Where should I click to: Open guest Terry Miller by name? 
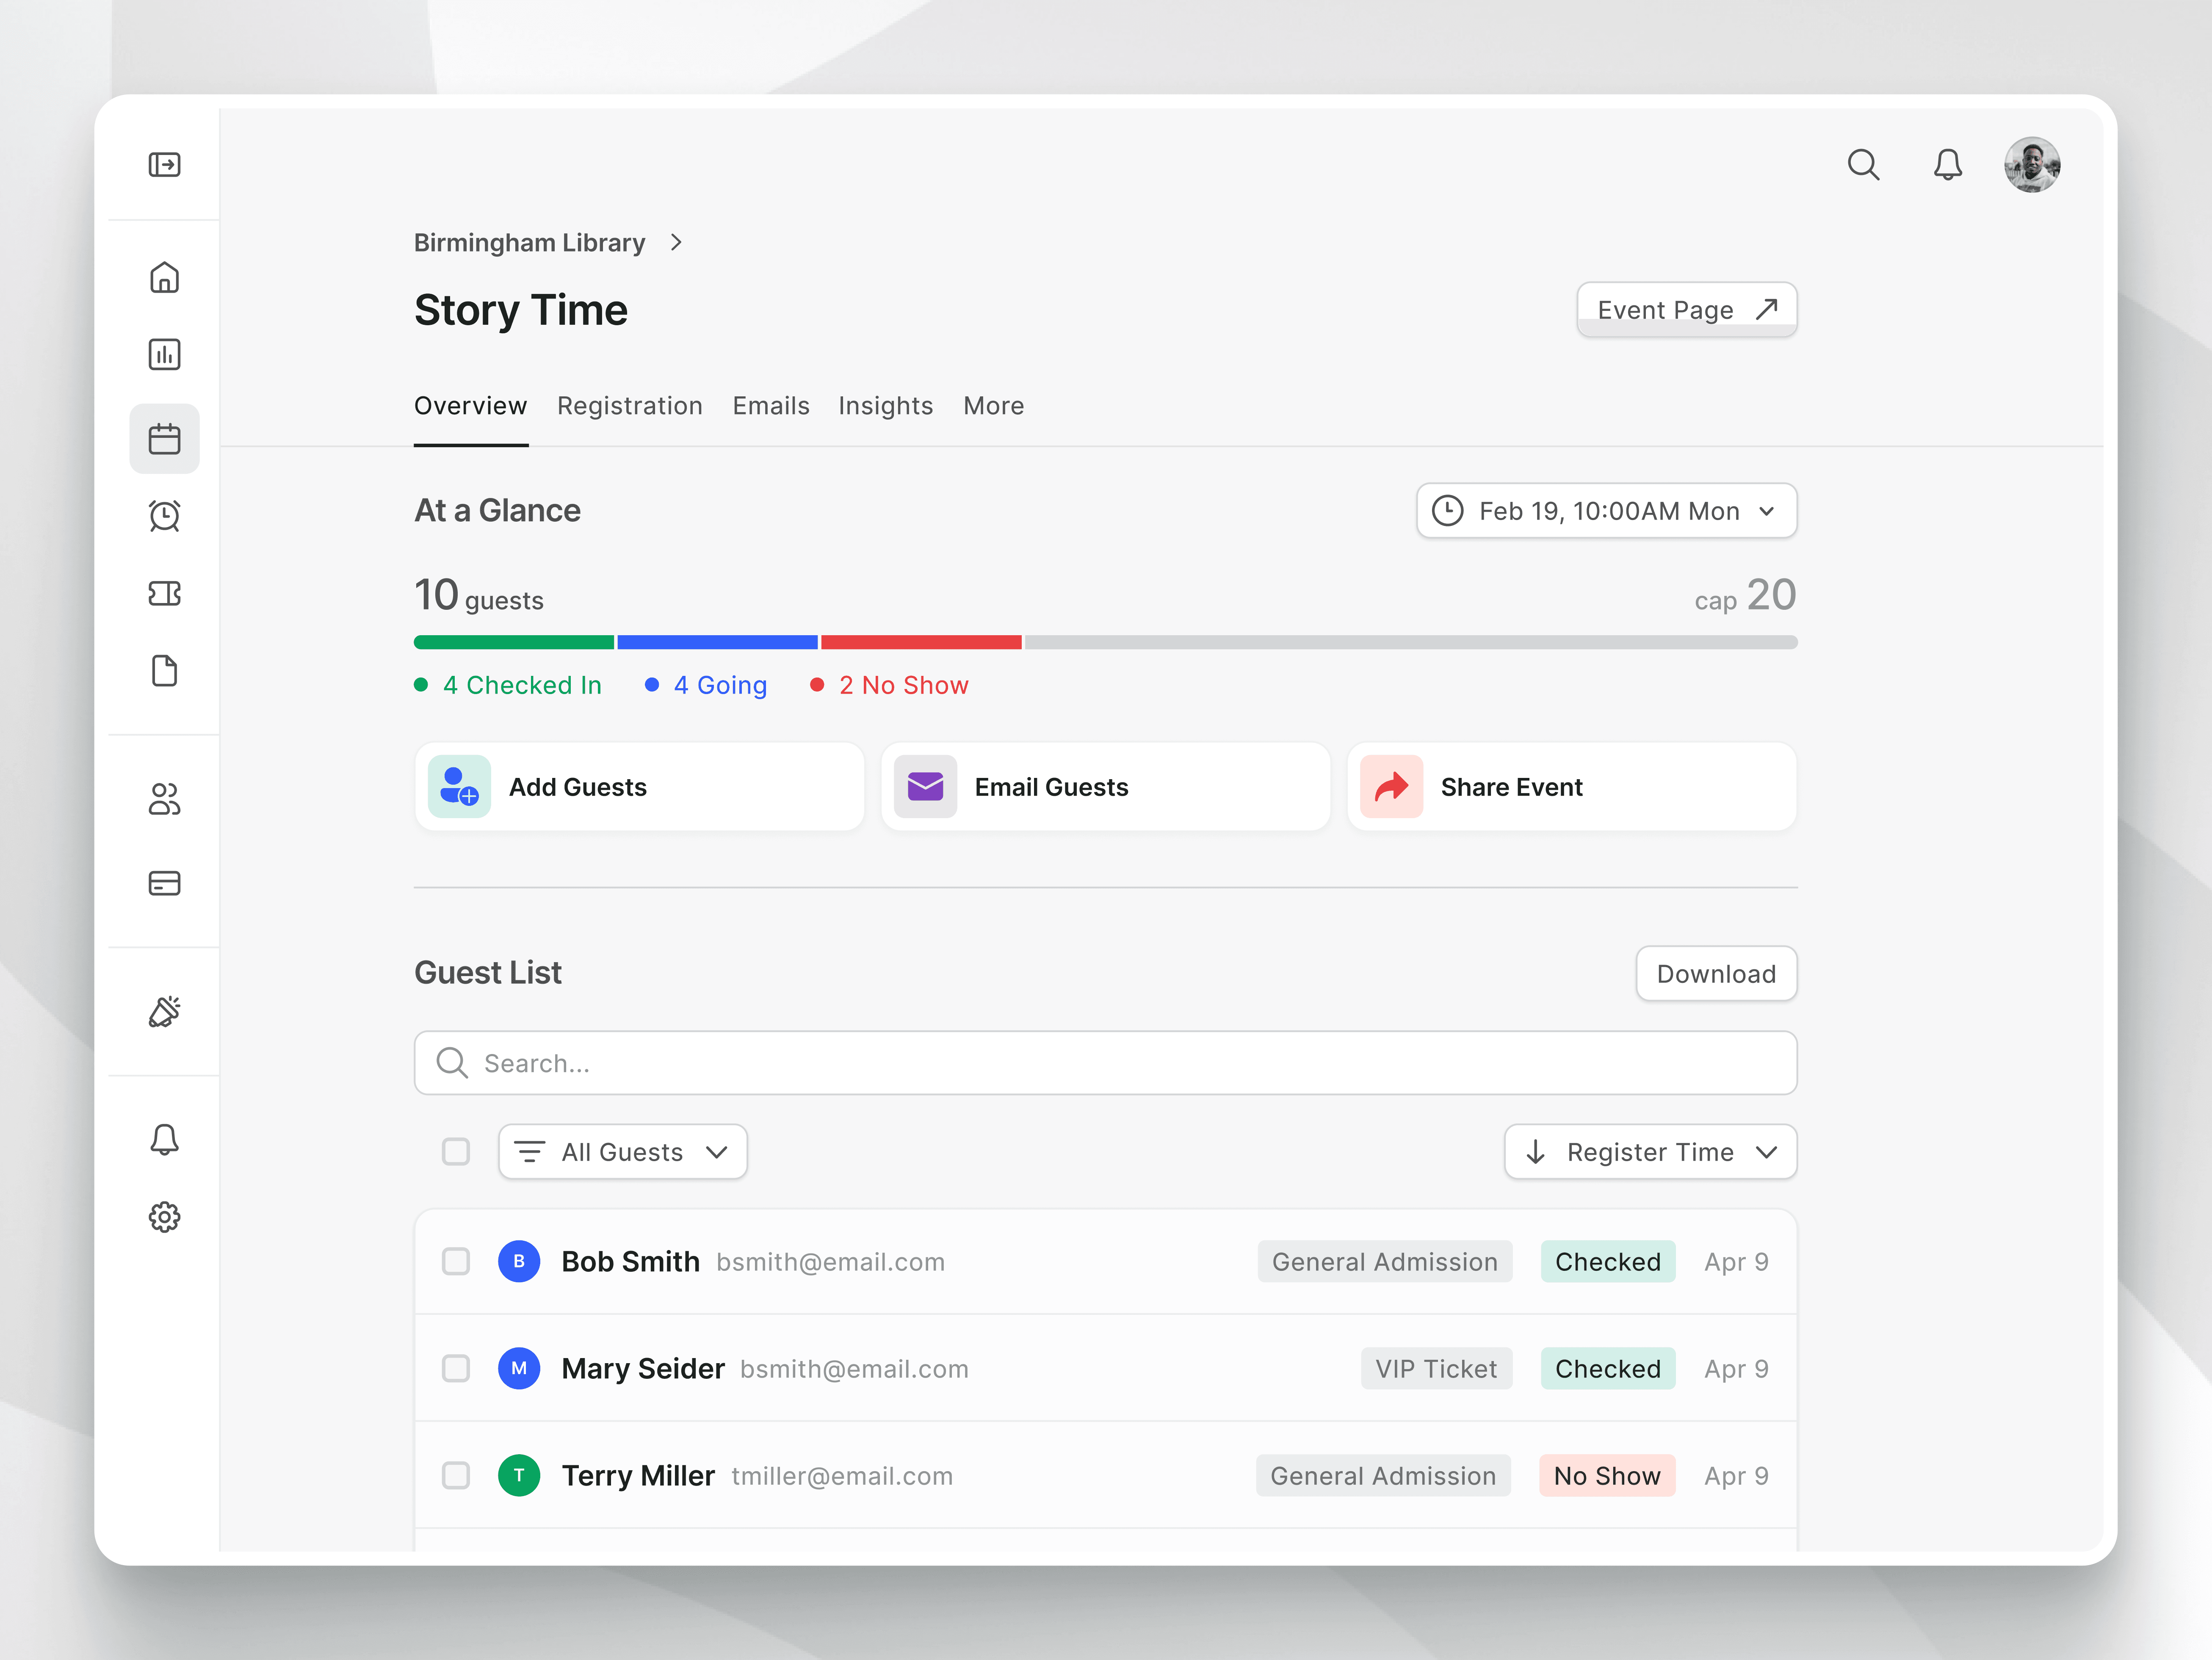click(638, 1476)
